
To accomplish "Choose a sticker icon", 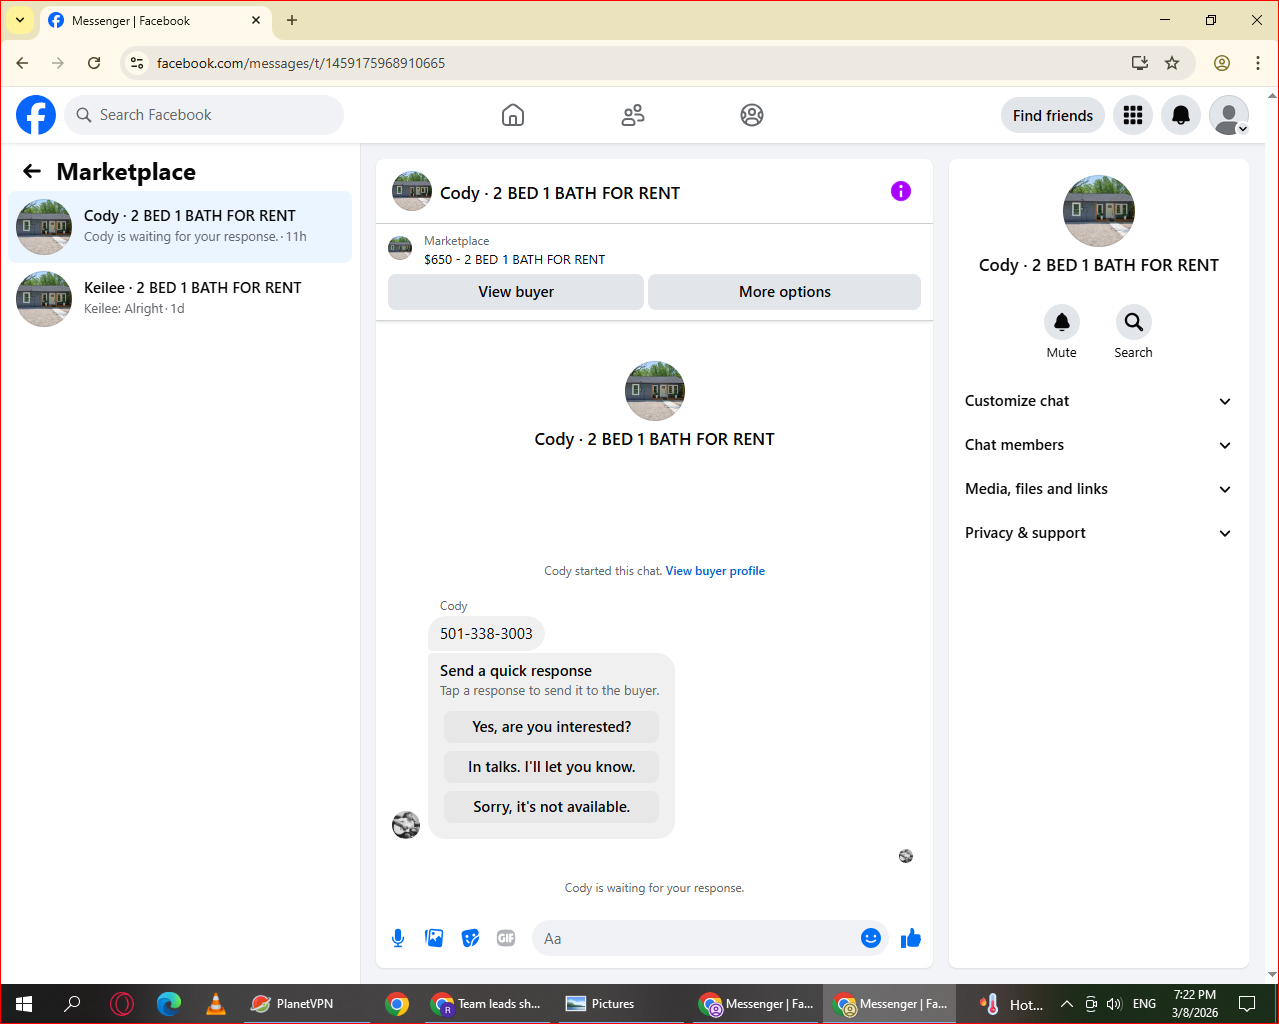I will 470,938.
